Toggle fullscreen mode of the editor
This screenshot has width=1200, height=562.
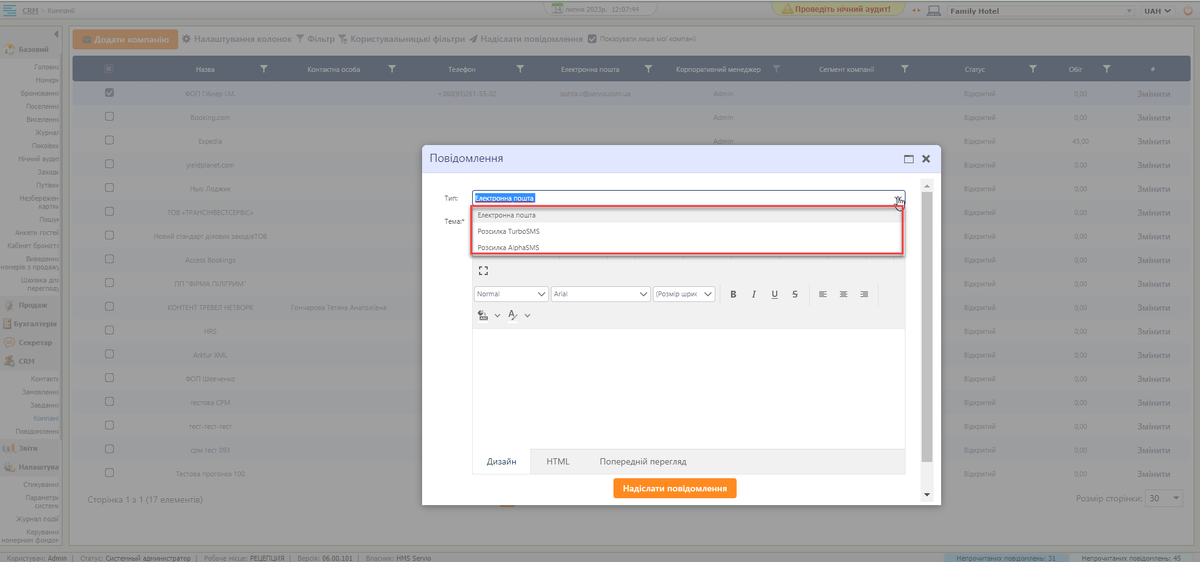coord(483,270)
